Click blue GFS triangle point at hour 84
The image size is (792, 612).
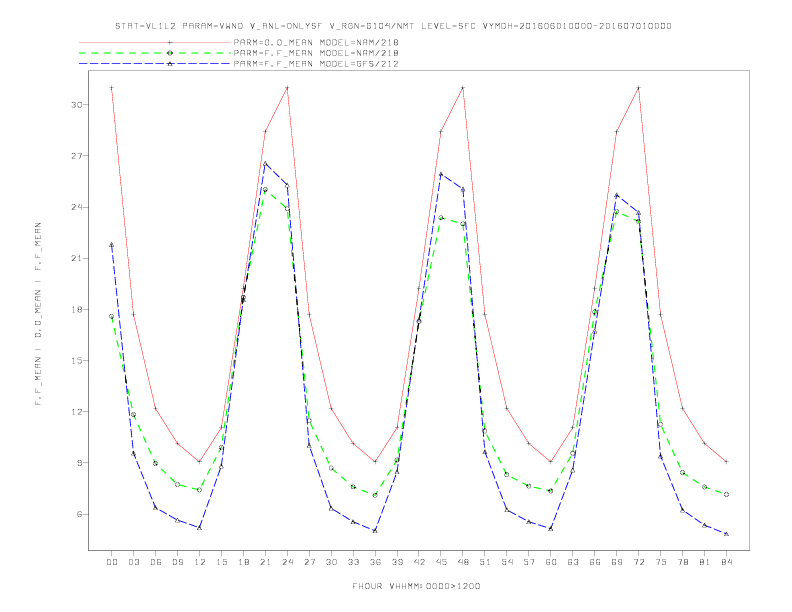coord(727,534)
